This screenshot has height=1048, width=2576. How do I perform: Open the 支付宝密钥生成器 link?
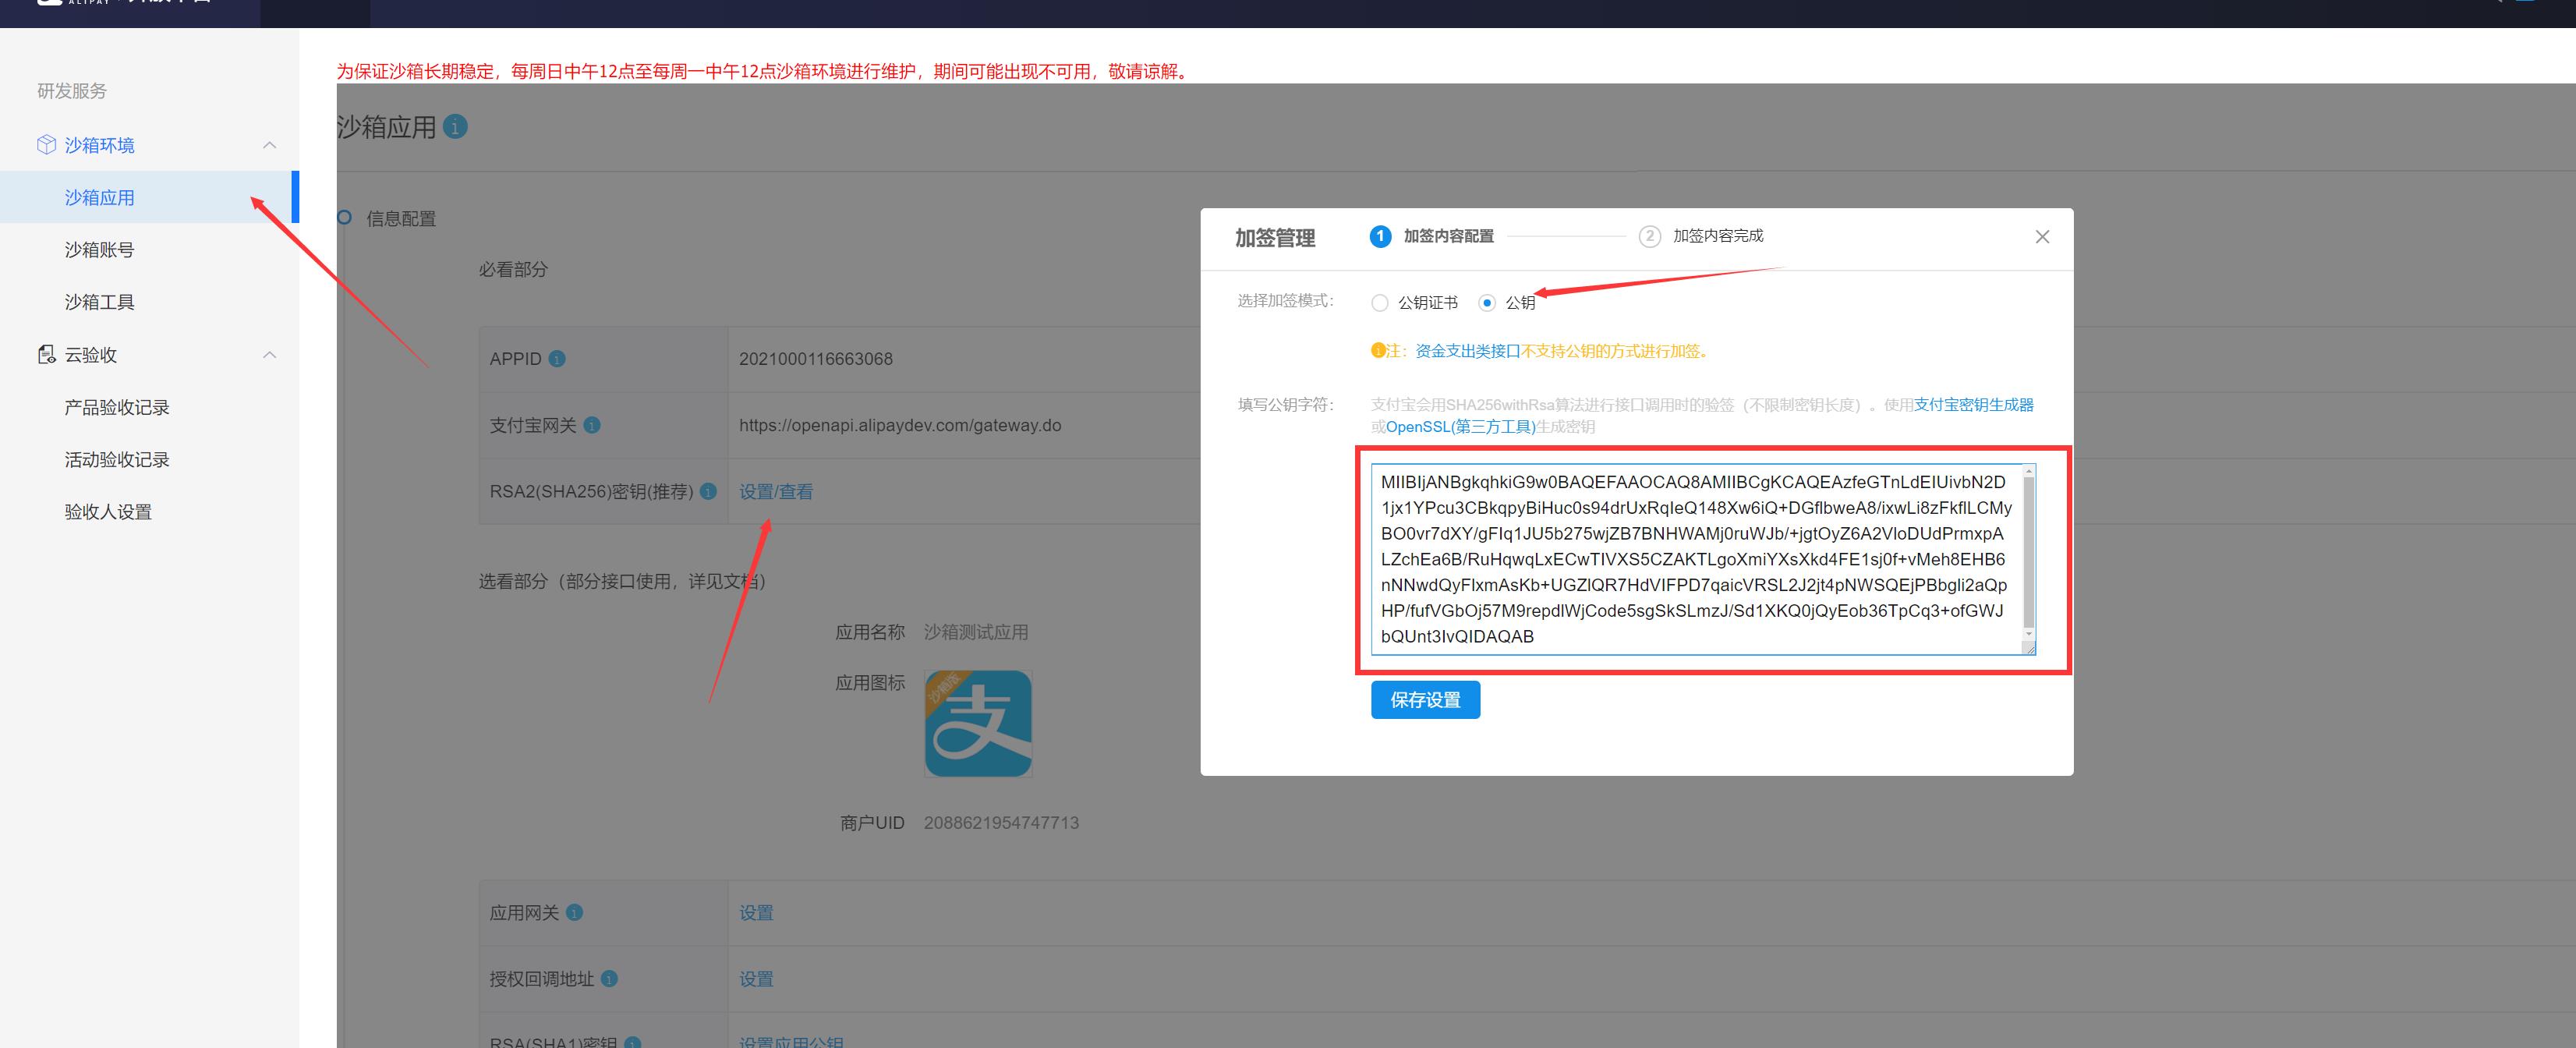tap(1973, 405)
